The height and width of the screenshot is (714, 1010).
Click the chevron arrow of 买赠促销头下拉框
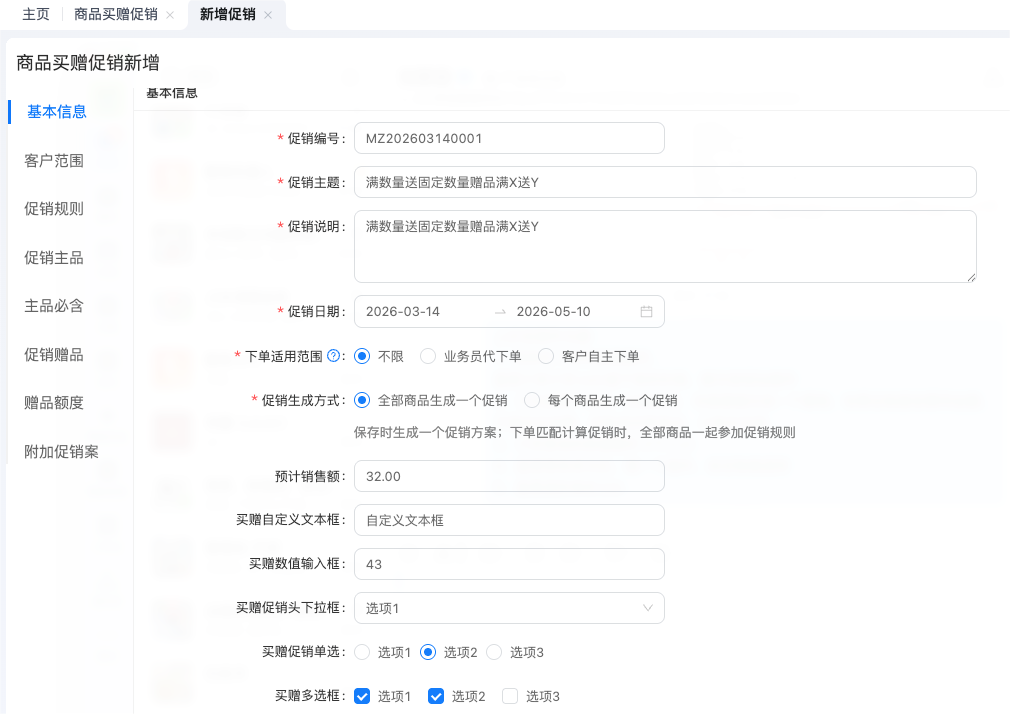[x=647, y=608]
